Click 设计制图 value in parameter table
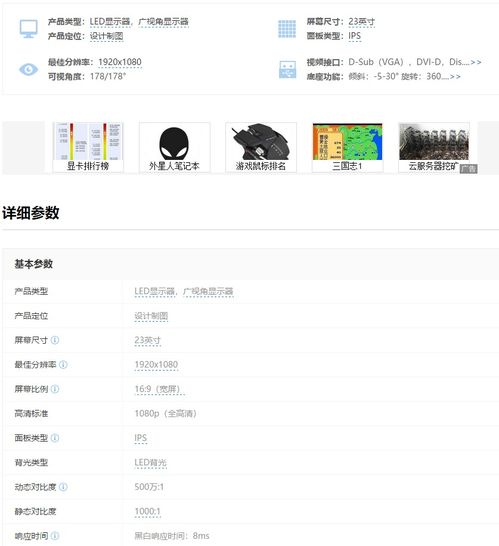499x546 pixels. 151,316
